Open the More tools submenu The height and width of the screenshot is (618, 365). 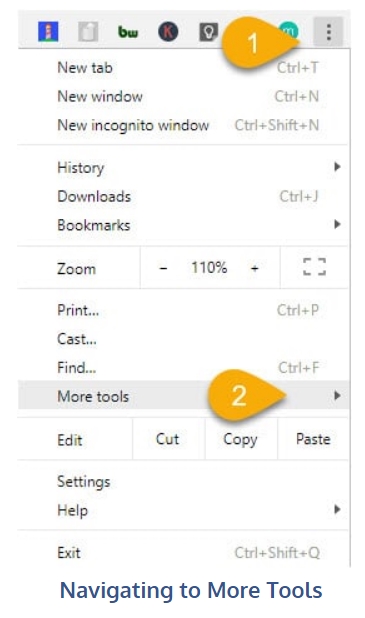pos(183,396)
